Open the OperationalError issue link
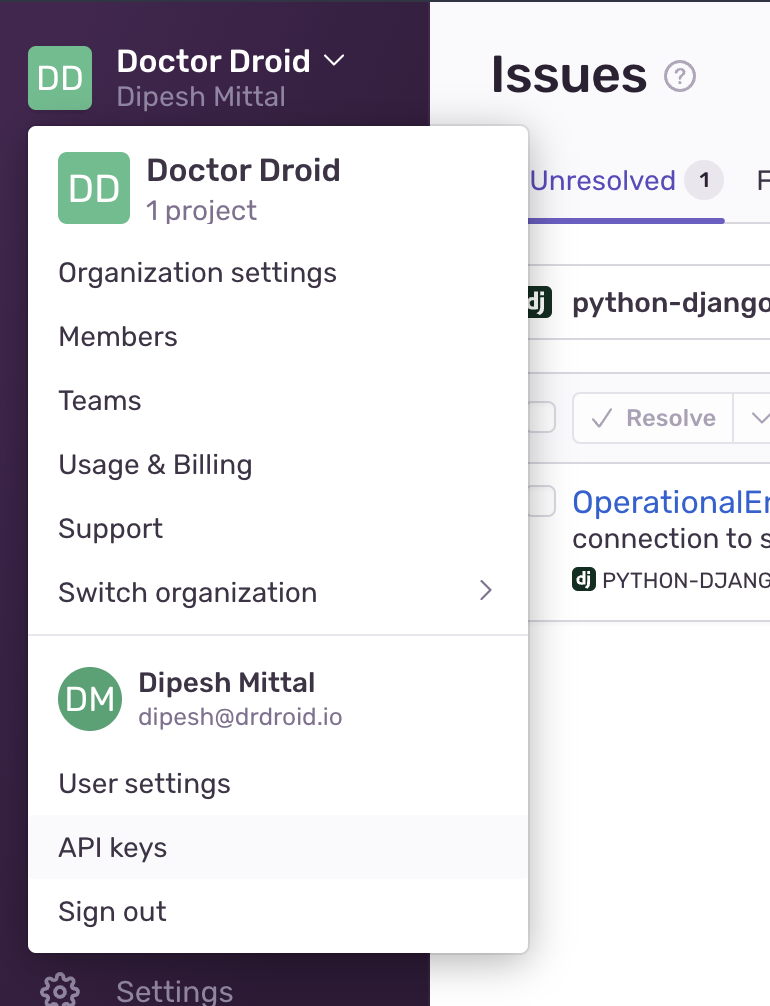 [x=671, y=502]
